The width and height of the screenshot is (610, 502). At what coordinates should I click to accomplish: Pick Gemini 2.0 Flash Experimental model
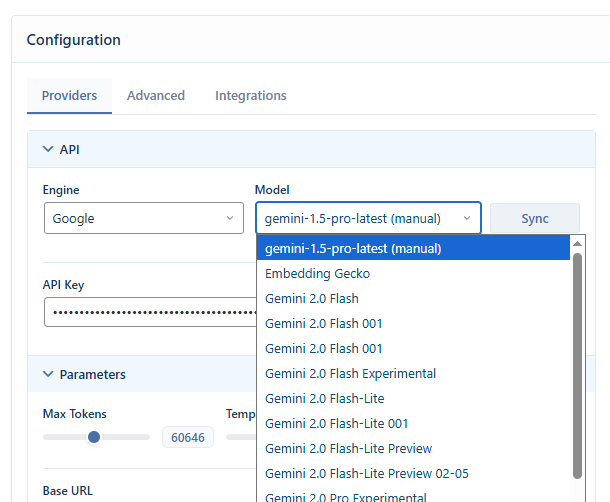tap(350, 373)
